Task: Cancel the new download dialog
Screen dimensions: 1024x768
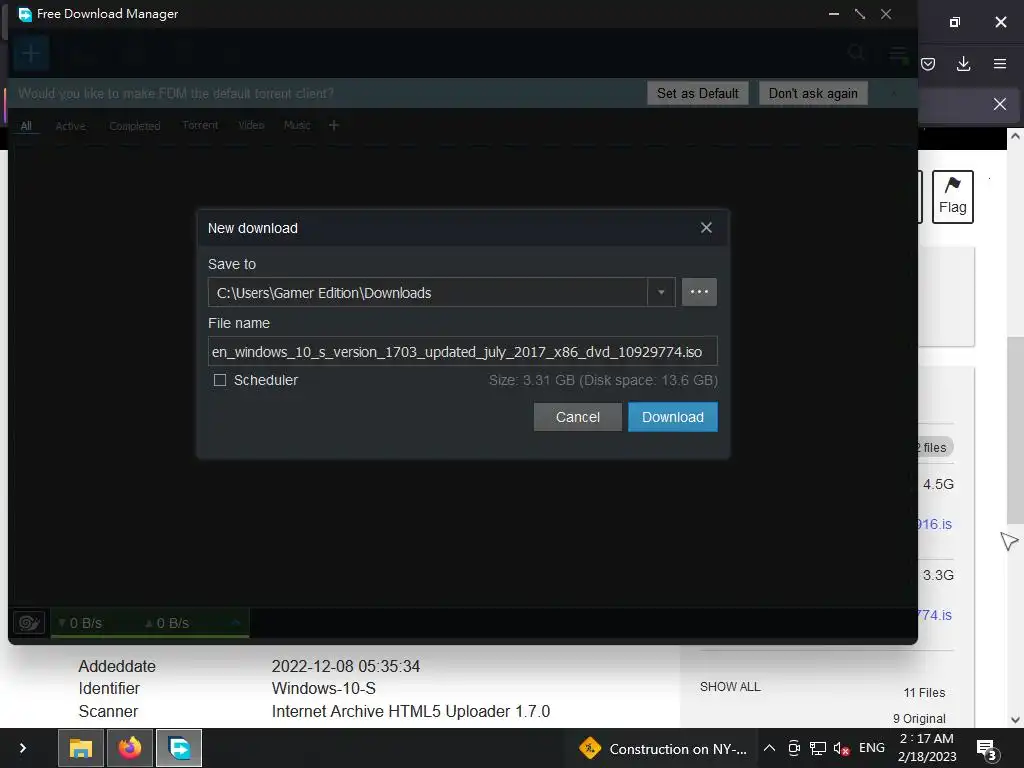Action: click(x=577, y=417)
